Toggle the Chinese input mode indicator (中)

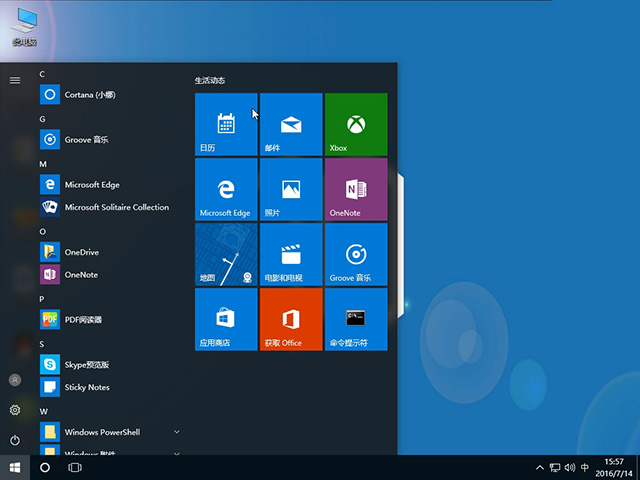click(585, 467)
